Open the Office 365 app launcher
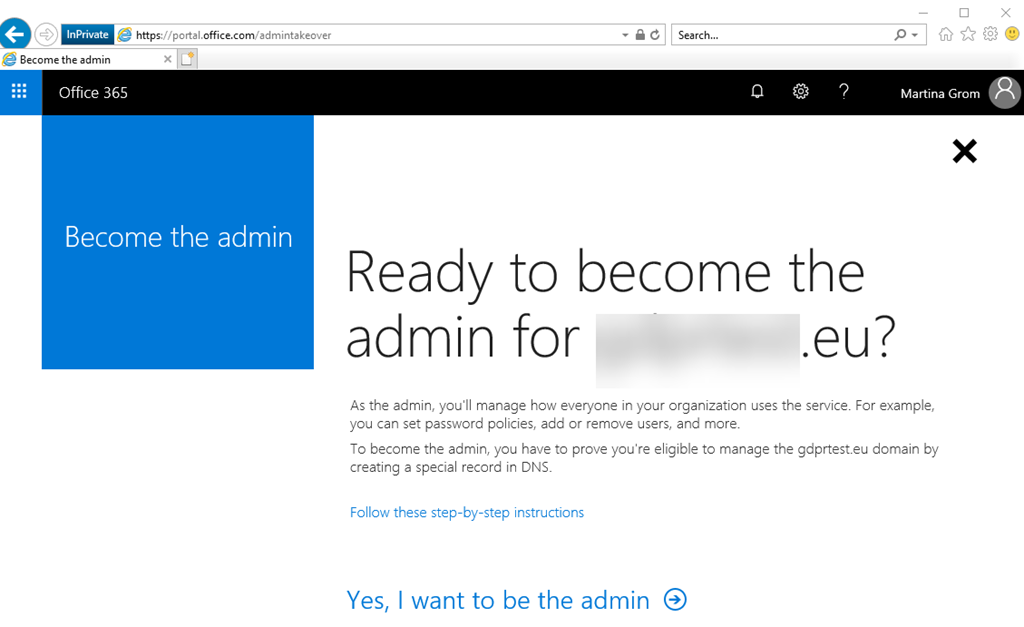The width and height of the screenshot is (1024, 627). click(x=19, y=92)
